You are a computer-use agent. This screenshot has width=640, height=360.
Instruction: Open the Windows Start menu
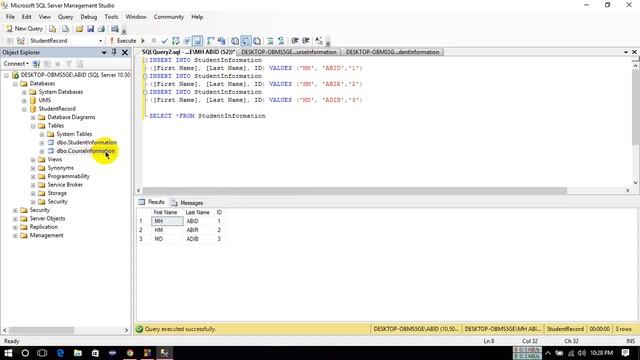click(x=8, y=353)
